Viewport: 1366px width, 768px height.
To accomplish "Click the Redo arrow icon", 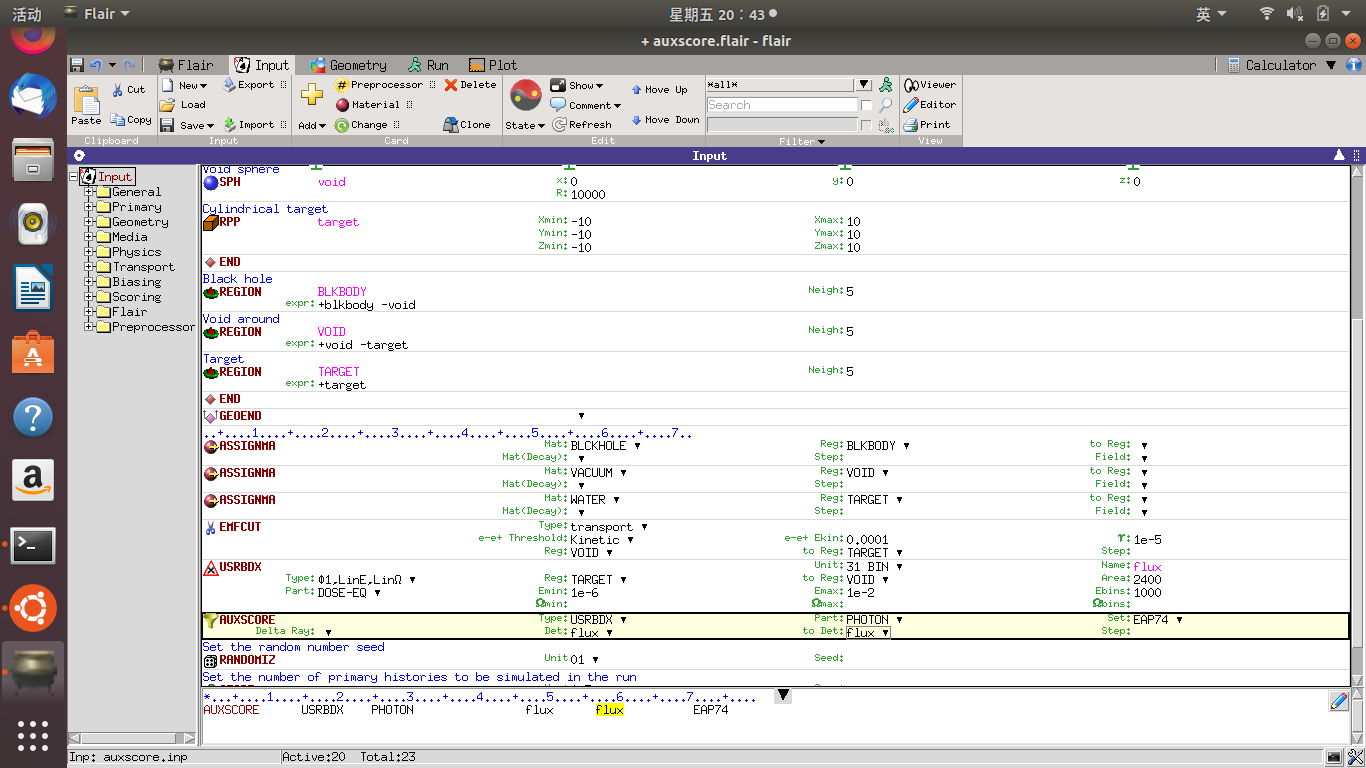I will [130, 65].
